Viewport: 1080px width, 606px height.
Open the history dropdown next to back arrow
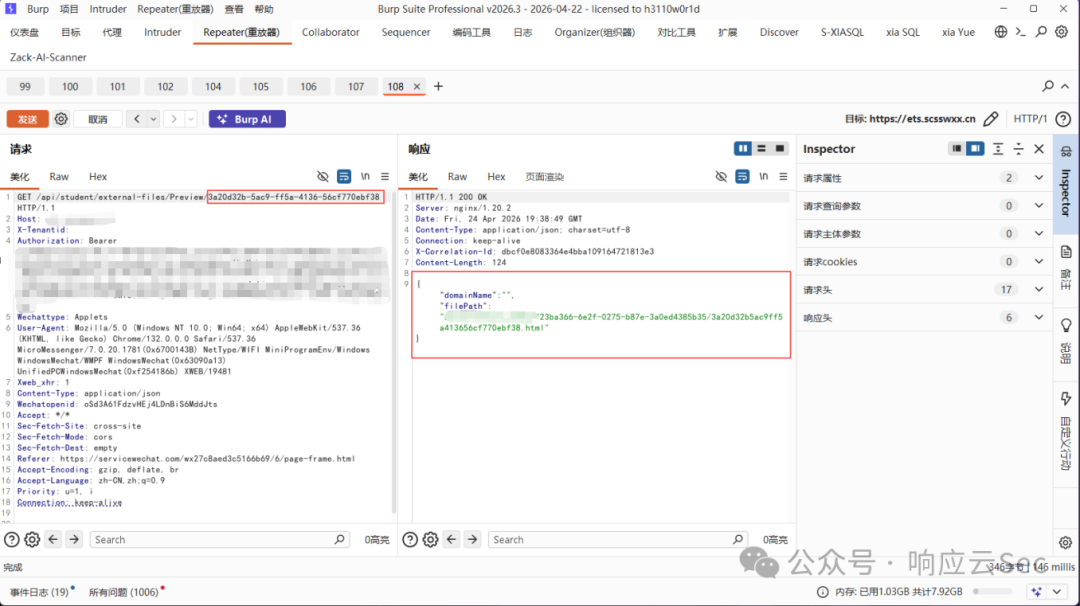click(x=153, y=119)
